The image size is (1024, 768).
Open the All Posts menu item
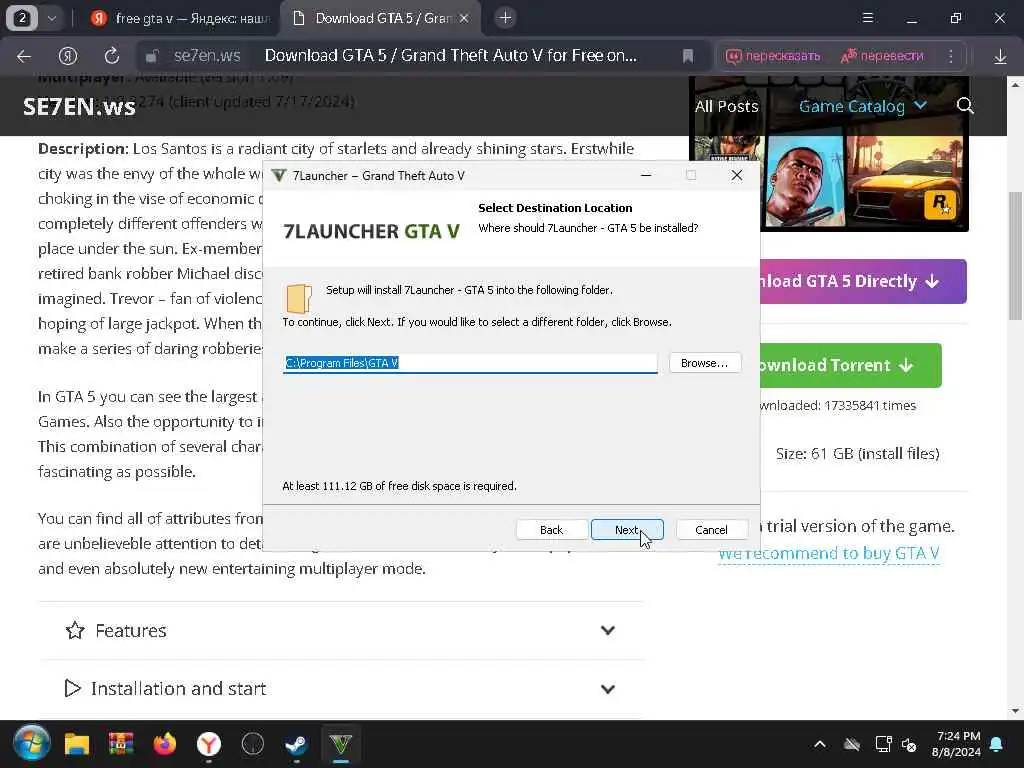(x=726, y=106)
